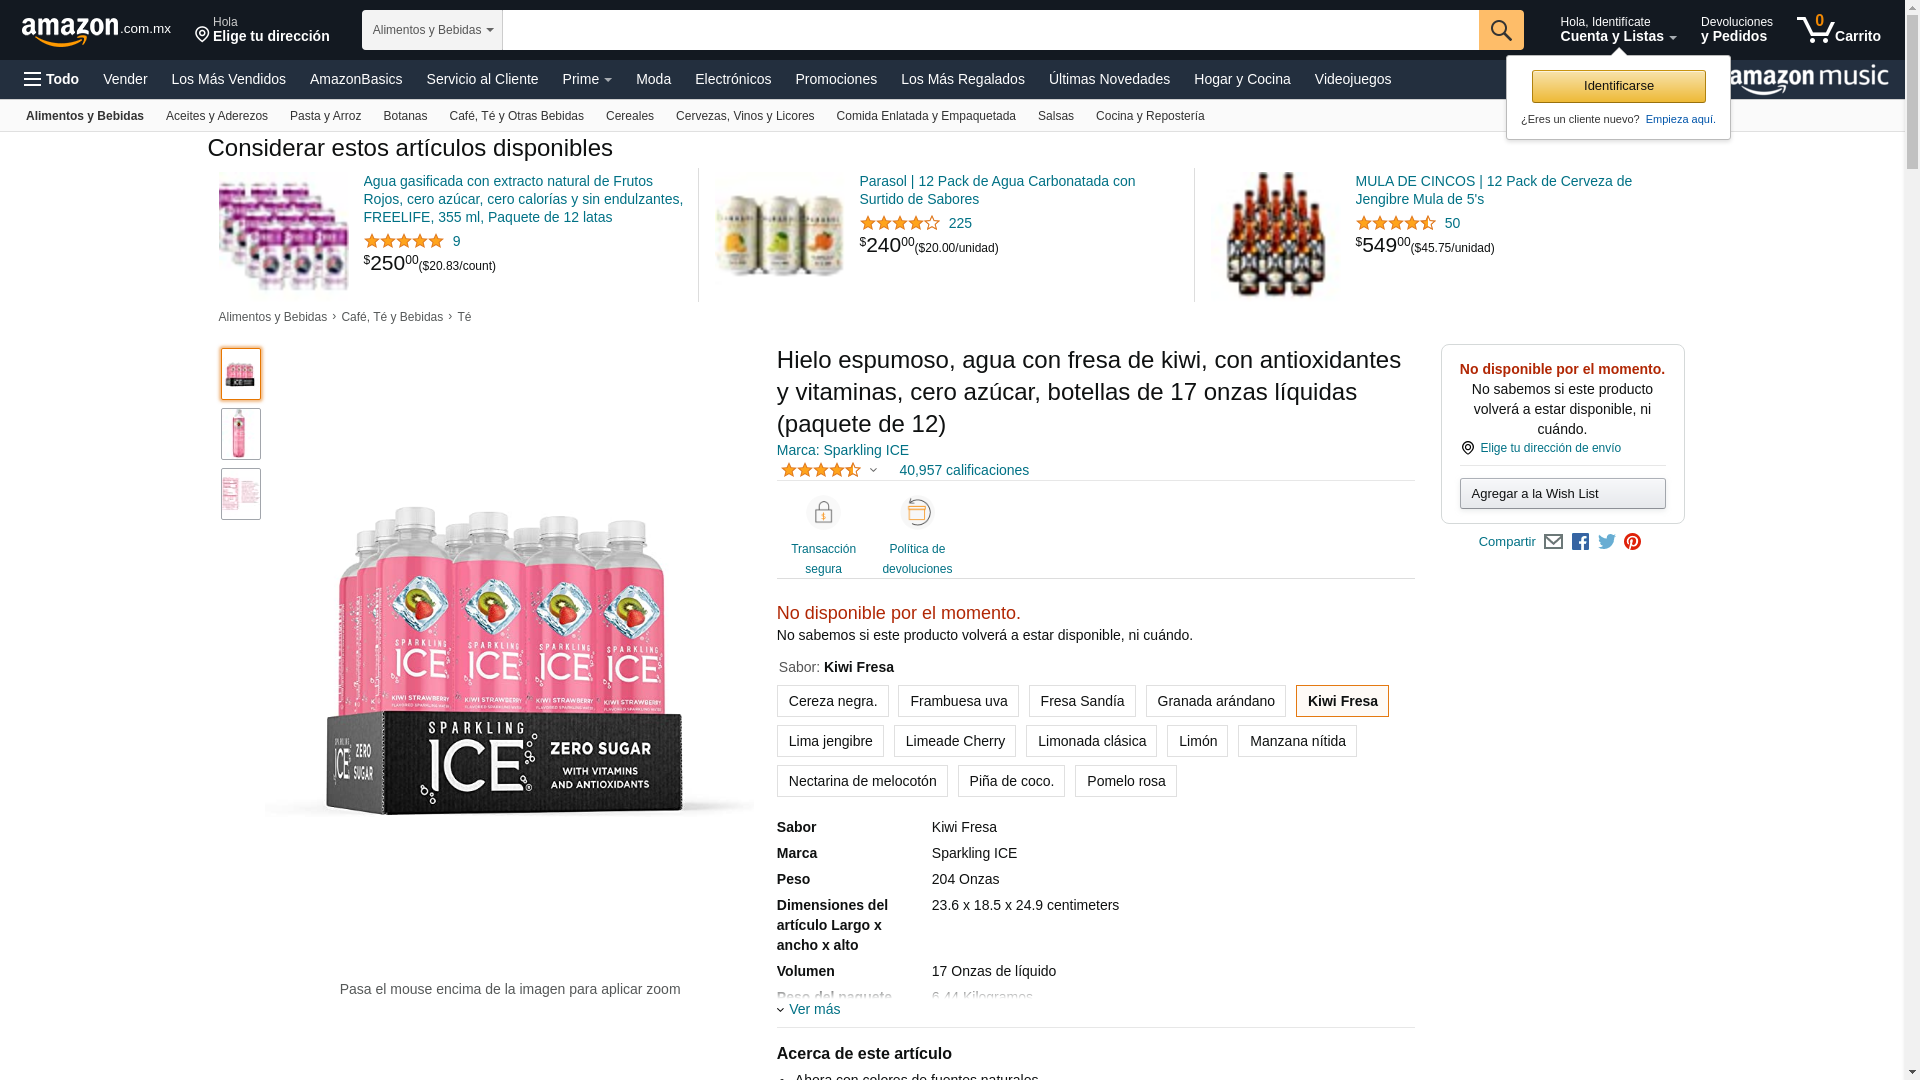This screenshot has width=1920, height=1080.
Task: Click into the search text field
Action: 990,30
